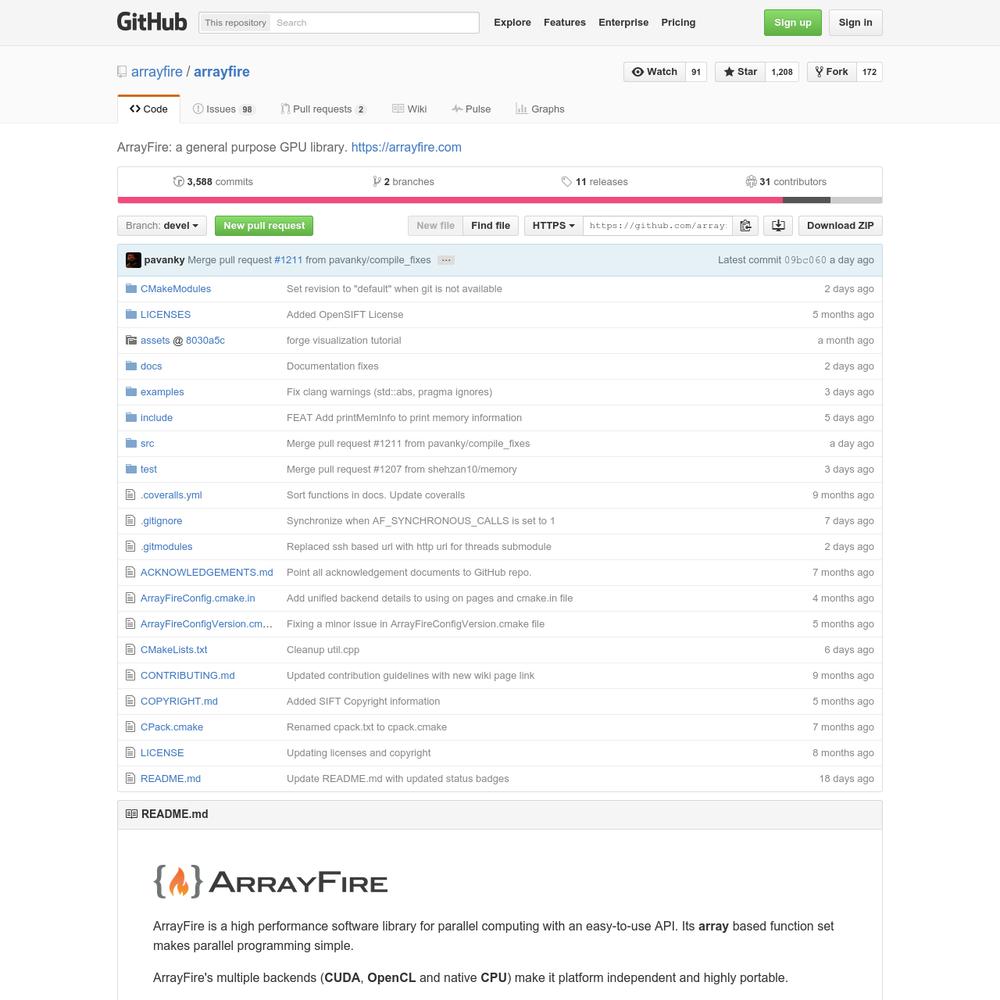Viewport: 1000px width, 1000px height.
Task: Copy clone URL to clipboard
Action: 745,226
